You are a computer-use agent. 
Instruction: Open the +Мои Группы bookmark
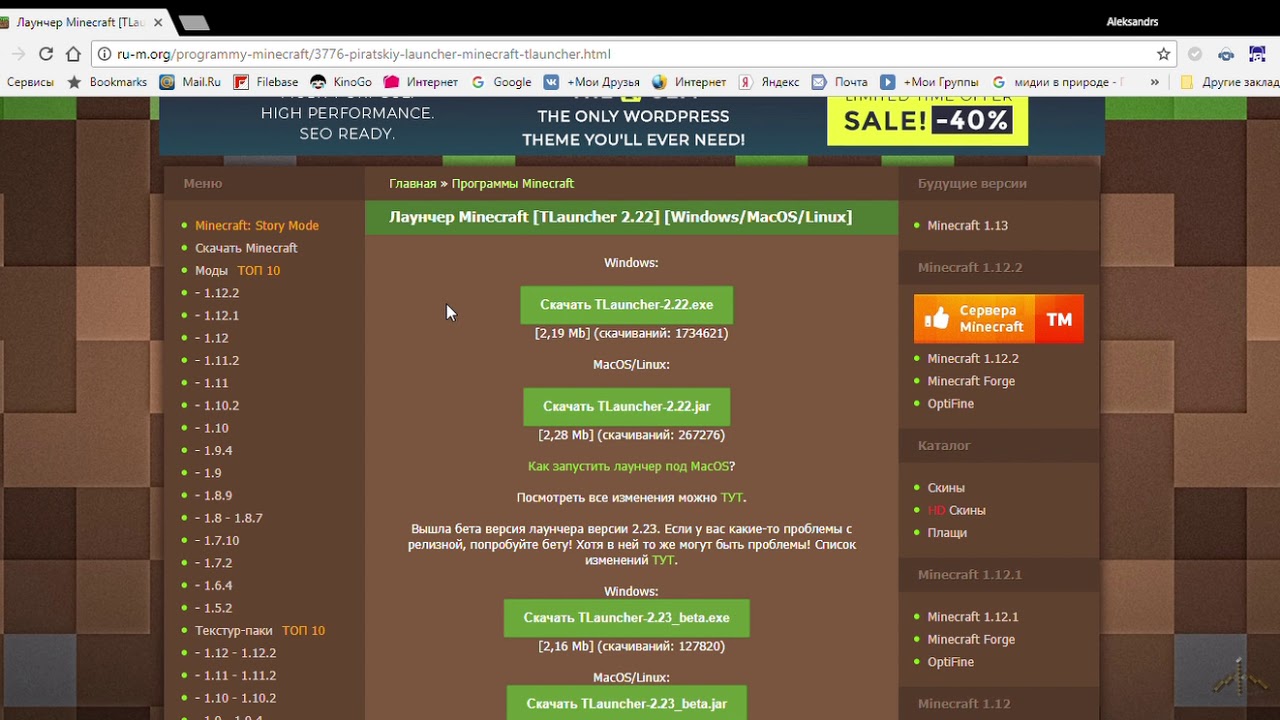(929, 82)
